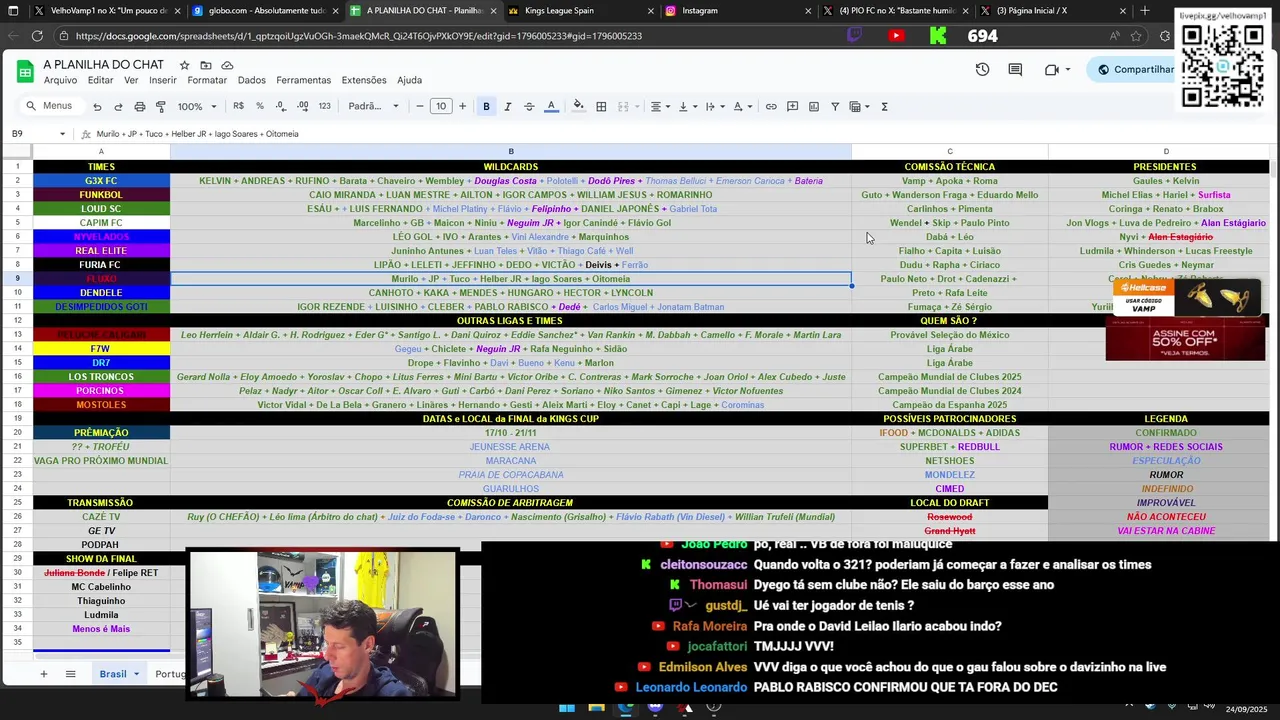The width and height of the screenshot is (1280, 720).
Task: Open the comments panel icon
Action: coord(1015,69)
